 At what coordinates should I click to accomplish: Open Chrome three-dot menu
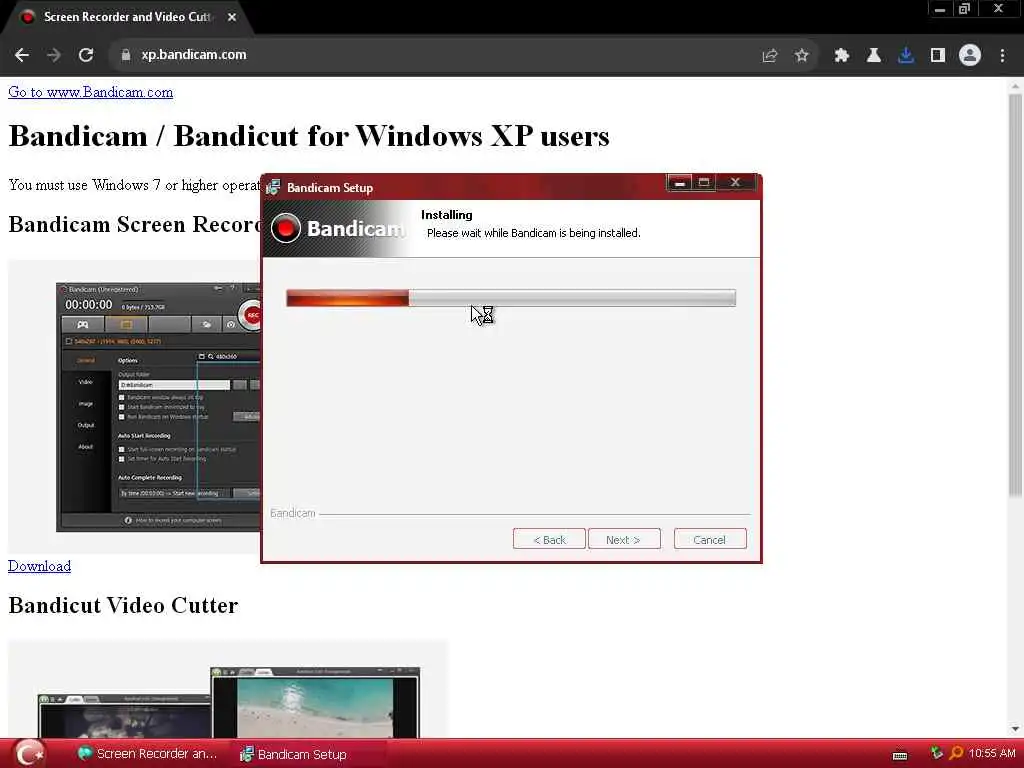pos(1002,56)
